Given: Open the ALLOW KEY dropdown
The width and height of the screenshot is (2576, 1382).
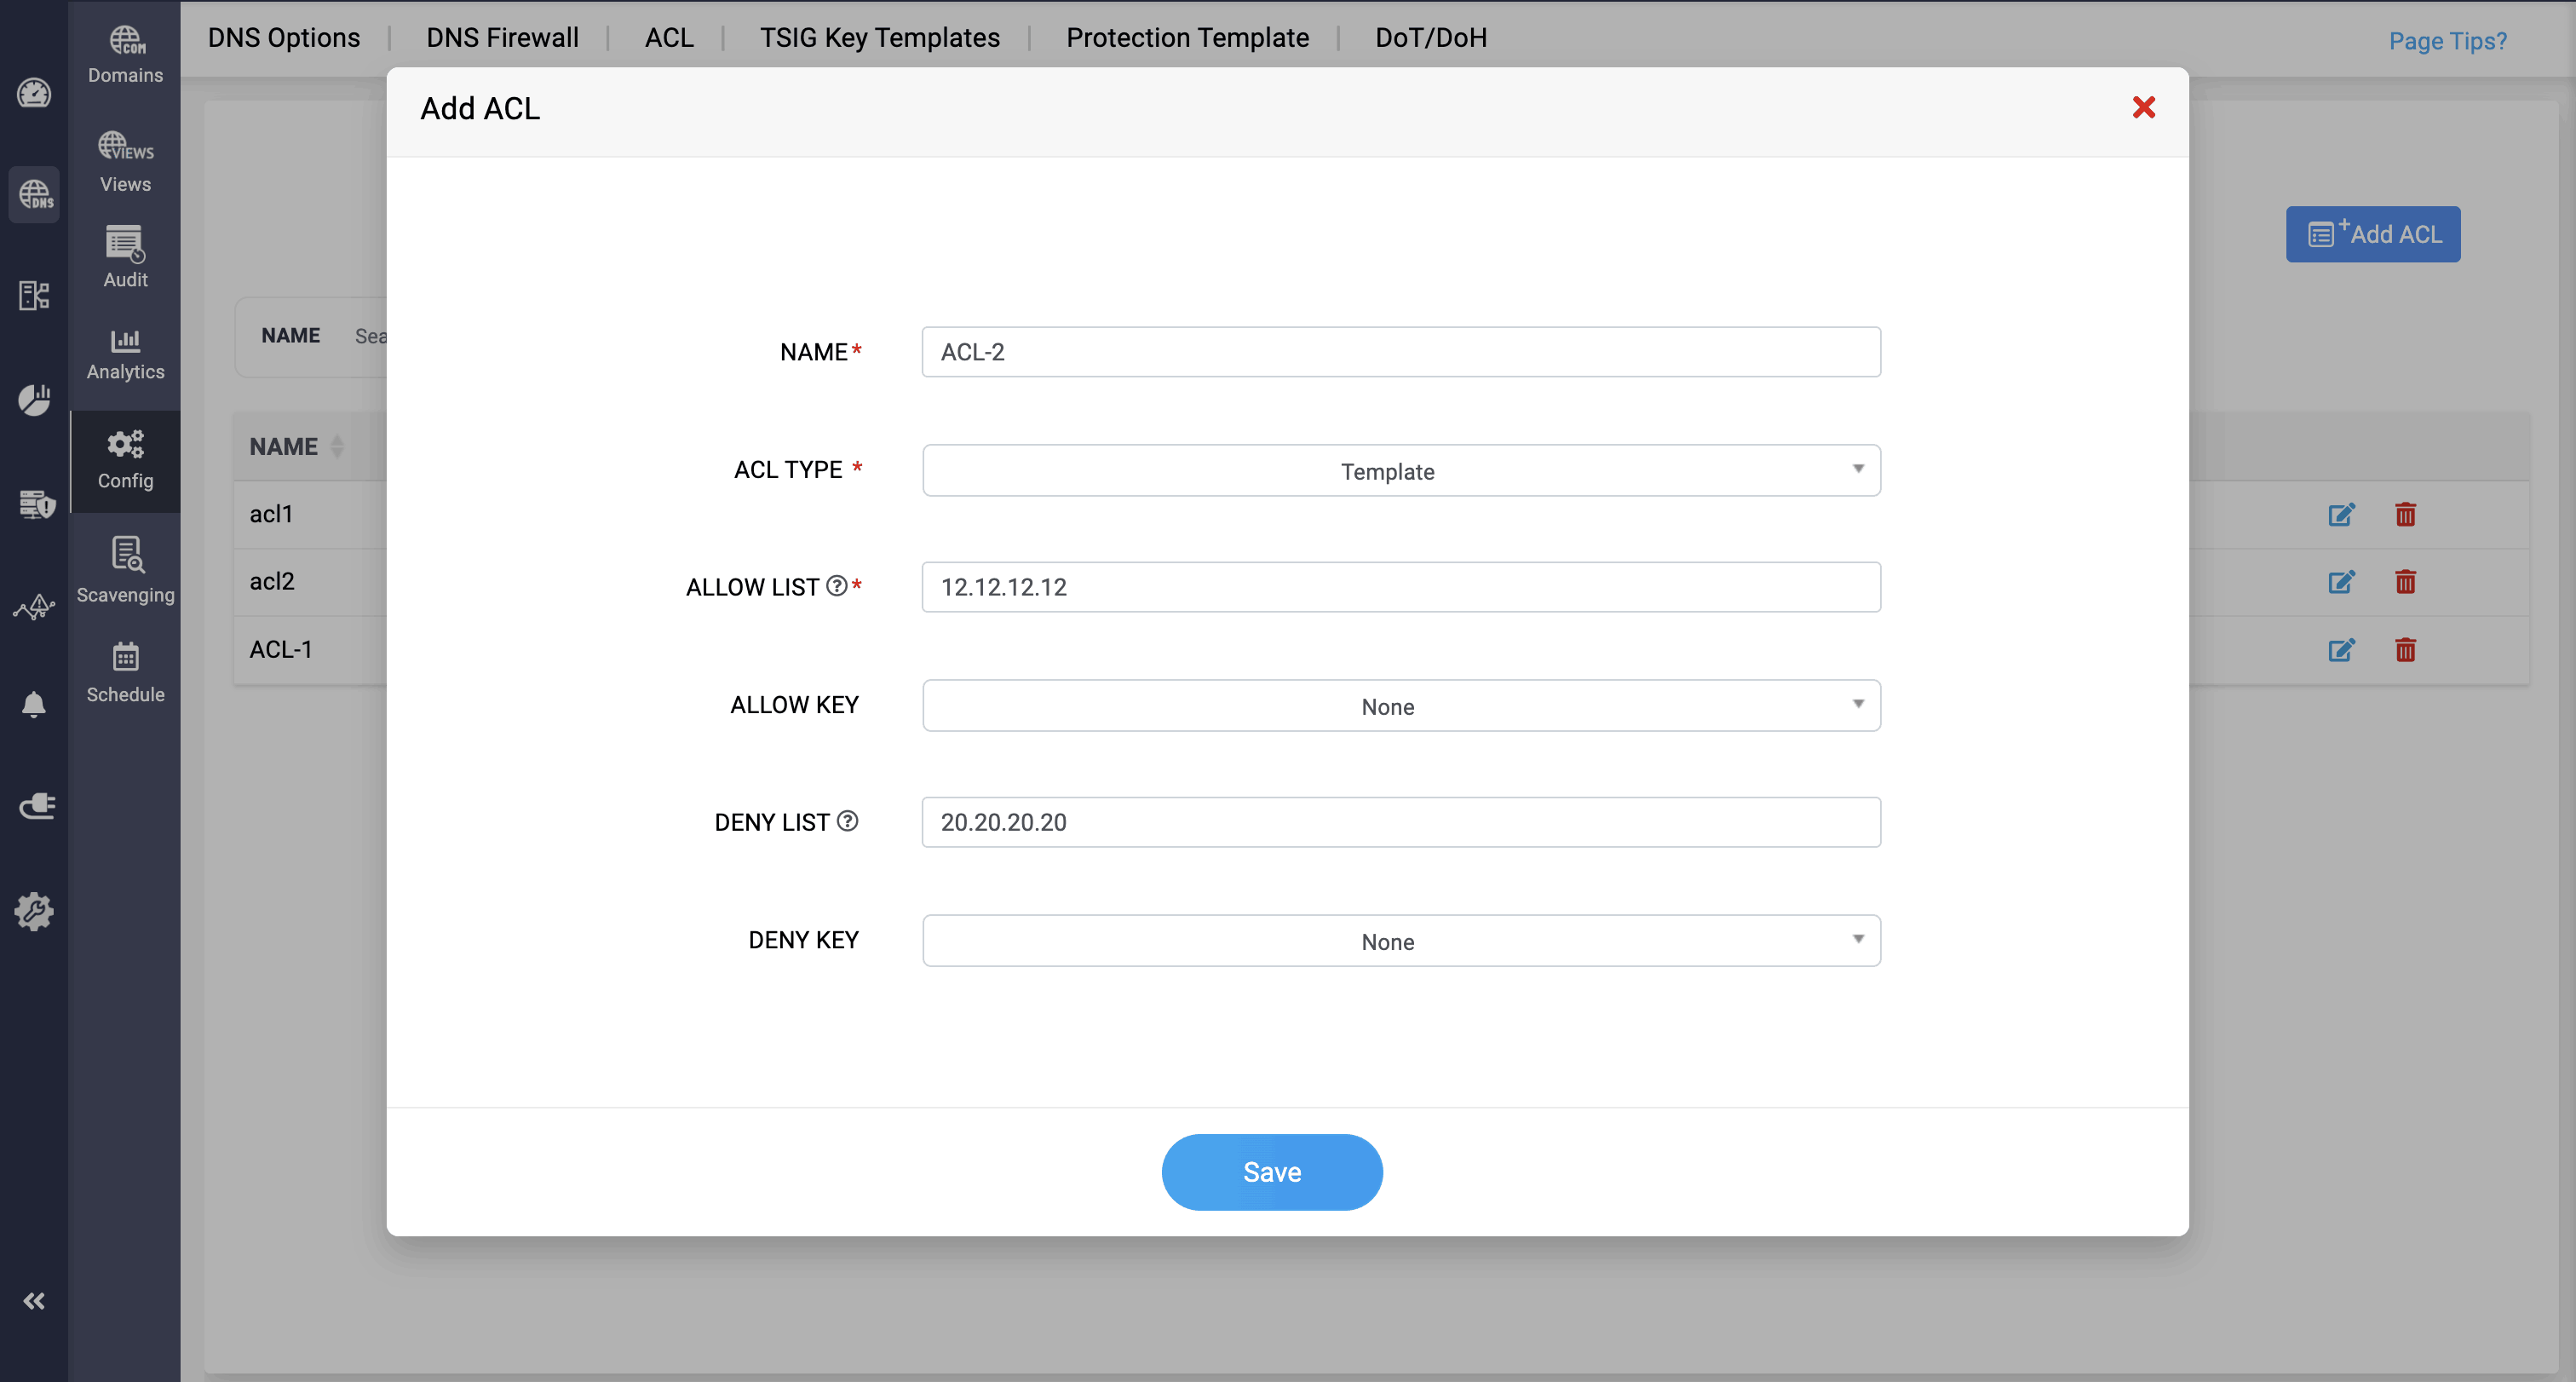Looking at the screenshot, I should 1400,706.
